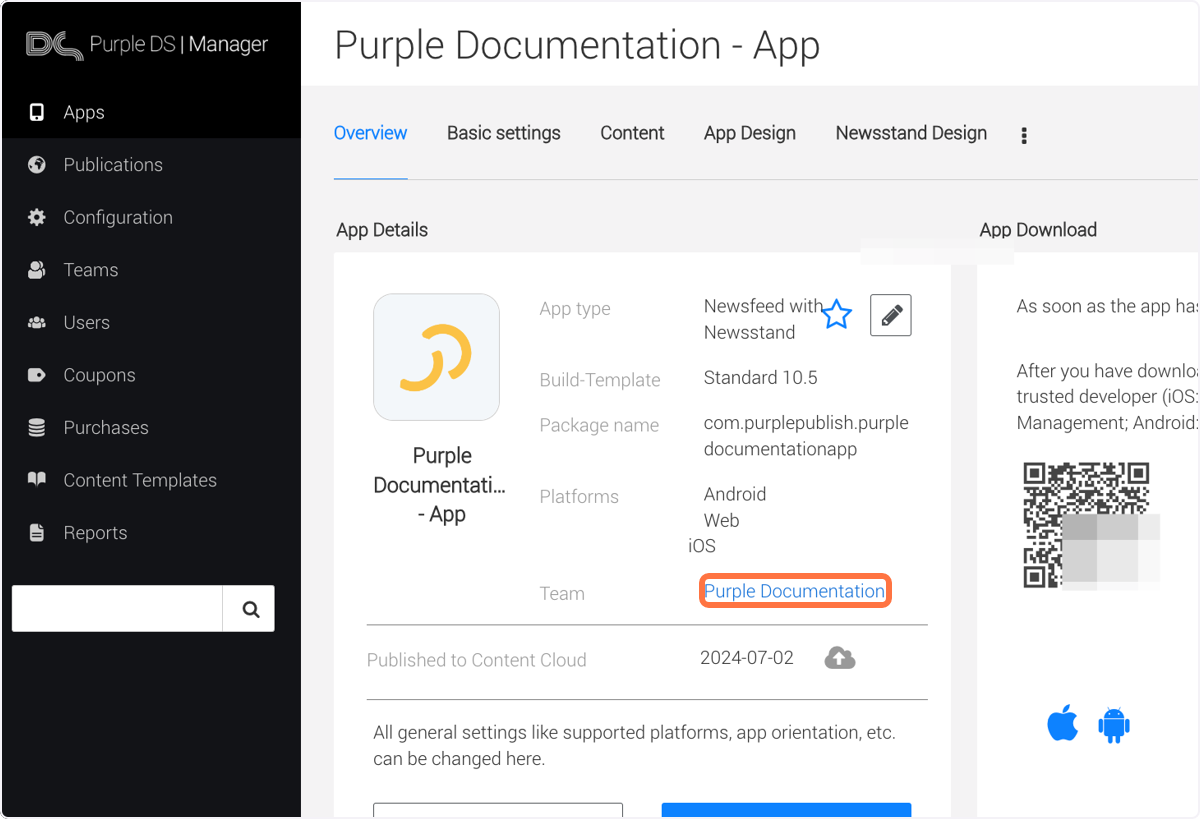Click the sidebar search input field
1200x819 pixels.
coord(117,608)
